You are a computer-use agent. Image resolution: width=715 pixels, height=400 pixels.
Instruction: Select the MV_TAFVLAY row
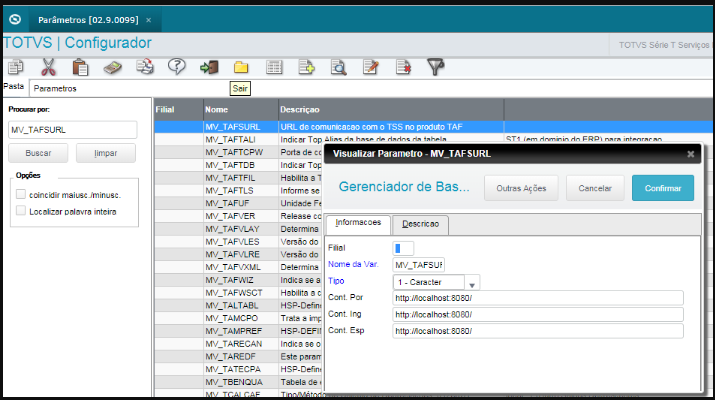point(238,229)
